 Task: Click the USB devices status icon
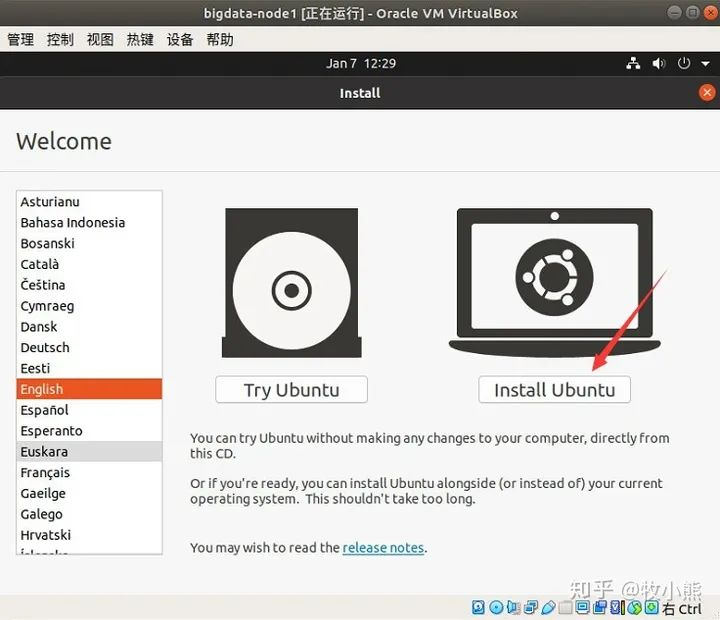(548, 607)
